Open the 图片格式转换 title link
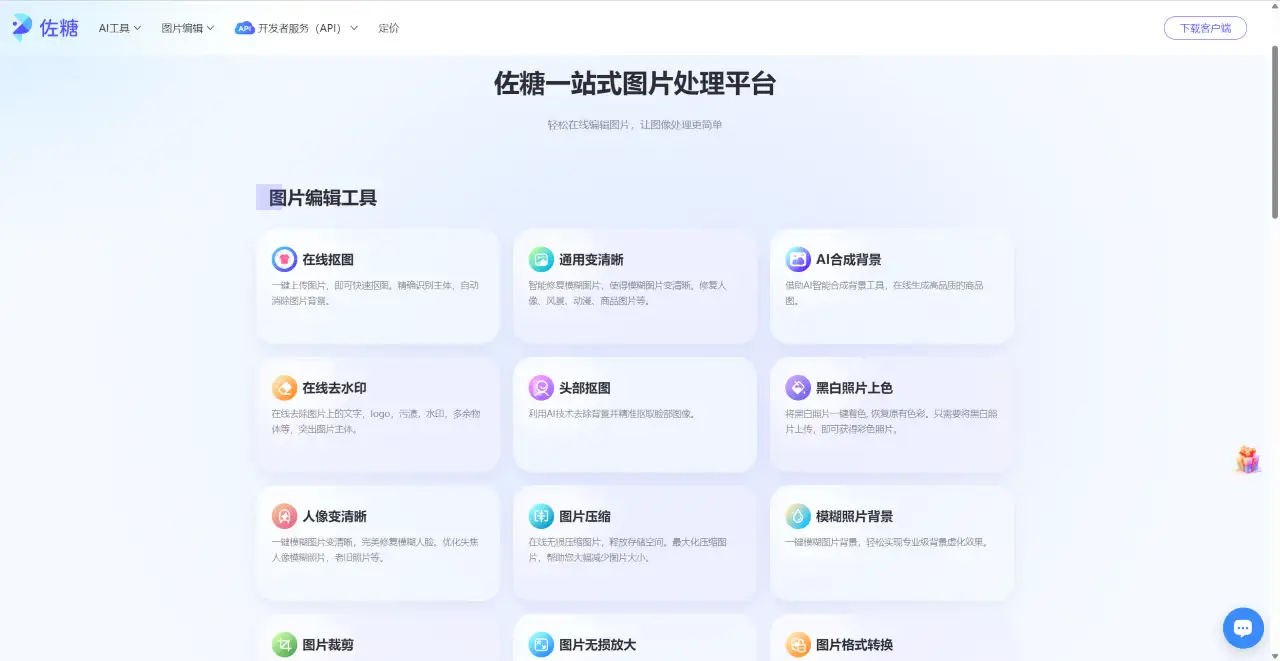Viewport: 1280px width, 661px height. [x=855, y=645]
